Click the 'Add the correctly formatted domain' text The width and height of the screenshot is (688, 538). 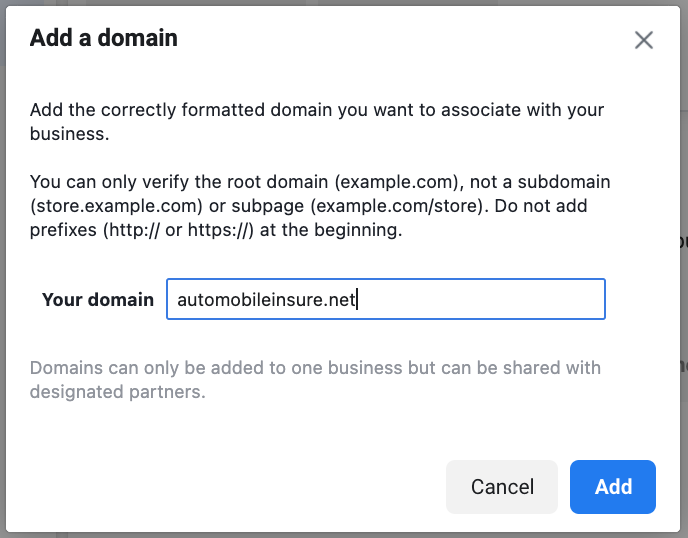317,122
